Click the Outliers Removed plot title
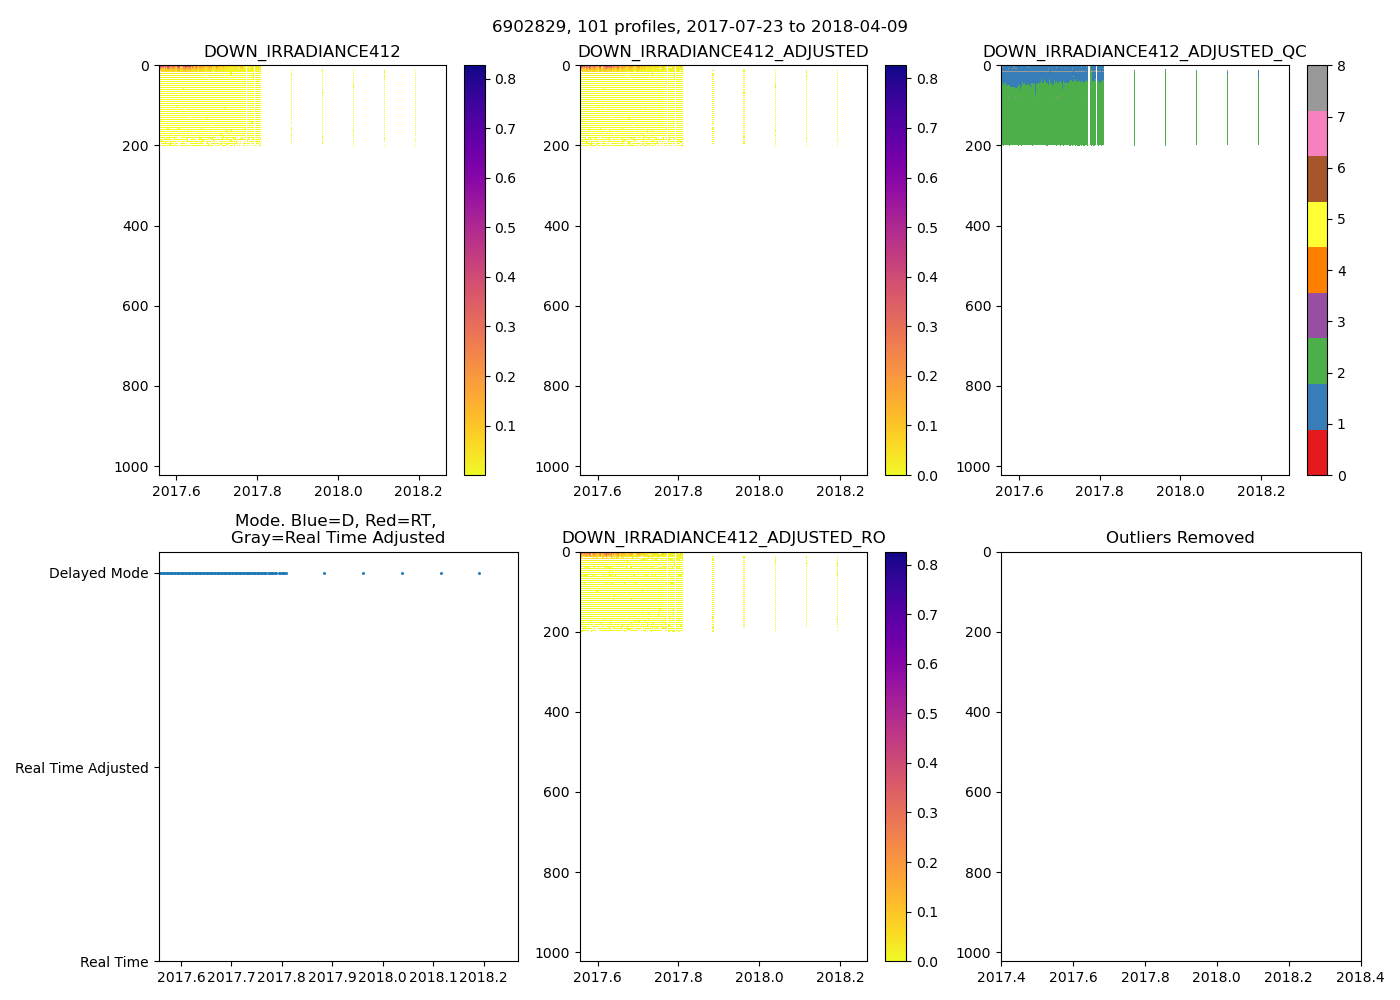The image size is (1400, 1000). click(1180, 538)
